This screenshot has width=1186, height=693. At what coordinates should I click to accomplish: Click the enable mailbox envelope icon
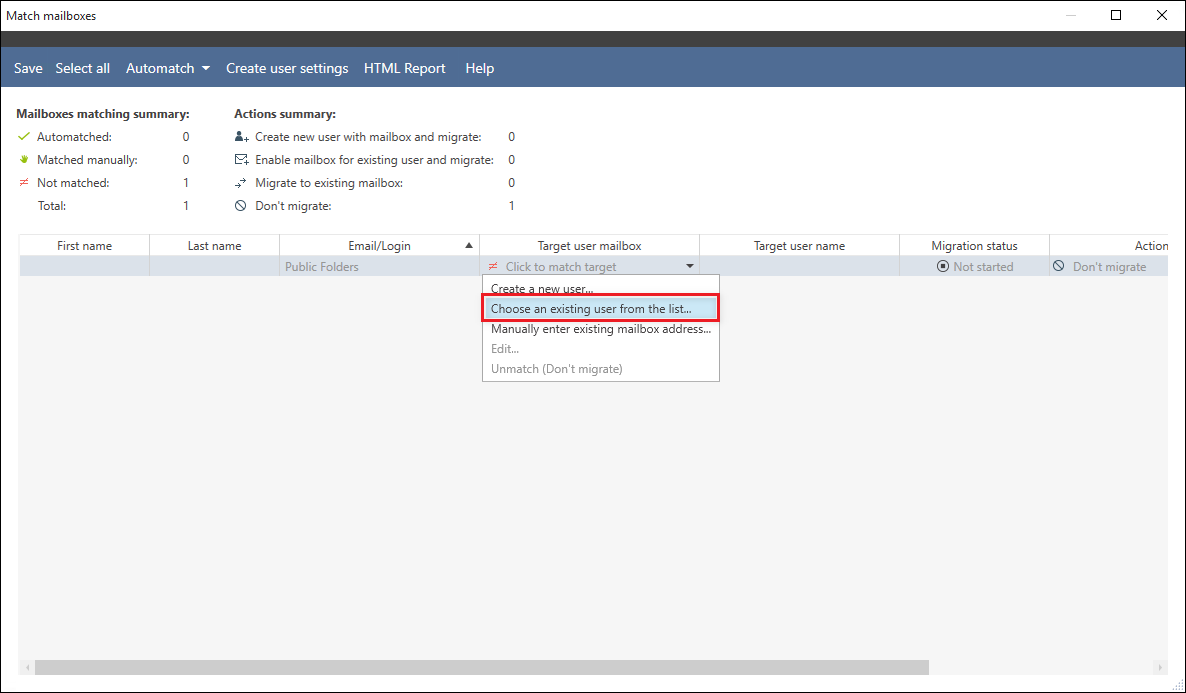point(241,160)
